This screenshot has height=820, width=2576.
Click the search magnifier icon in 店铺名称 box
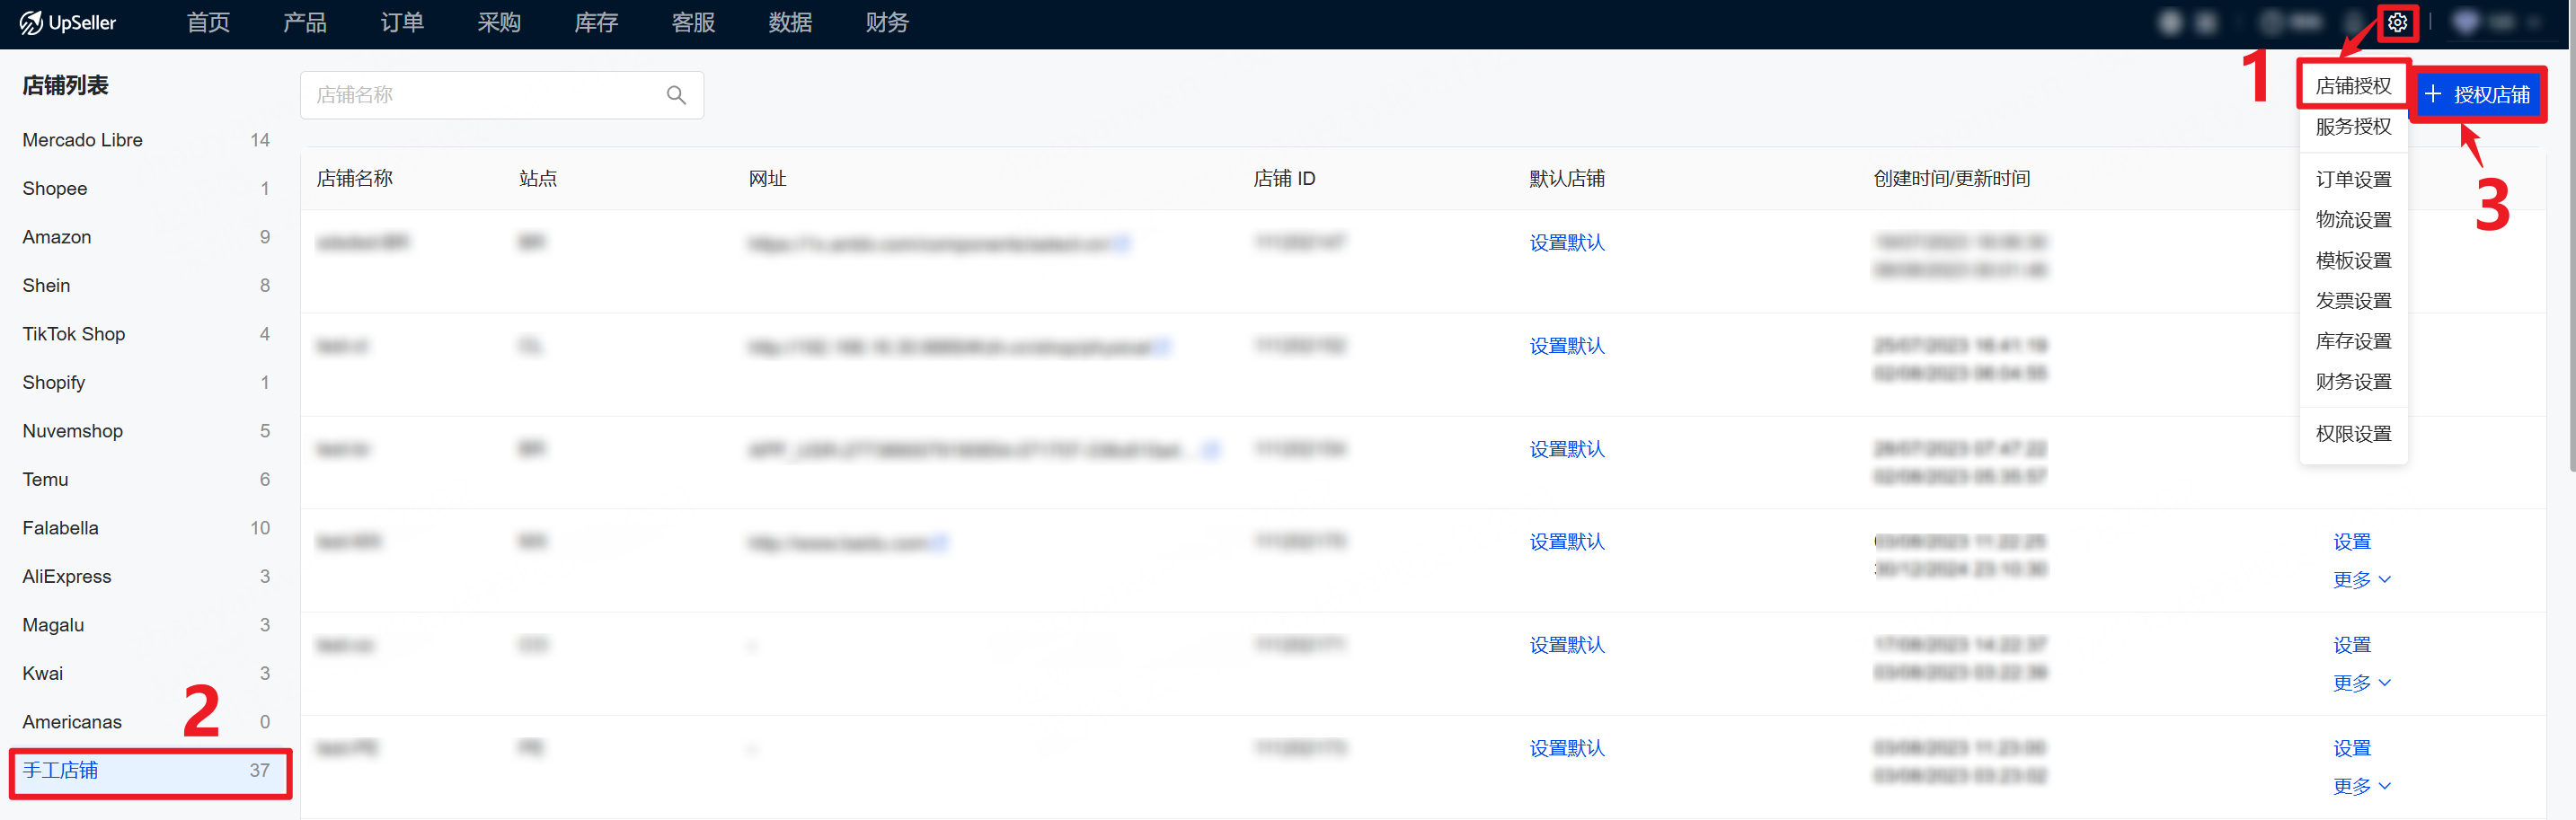676,95
